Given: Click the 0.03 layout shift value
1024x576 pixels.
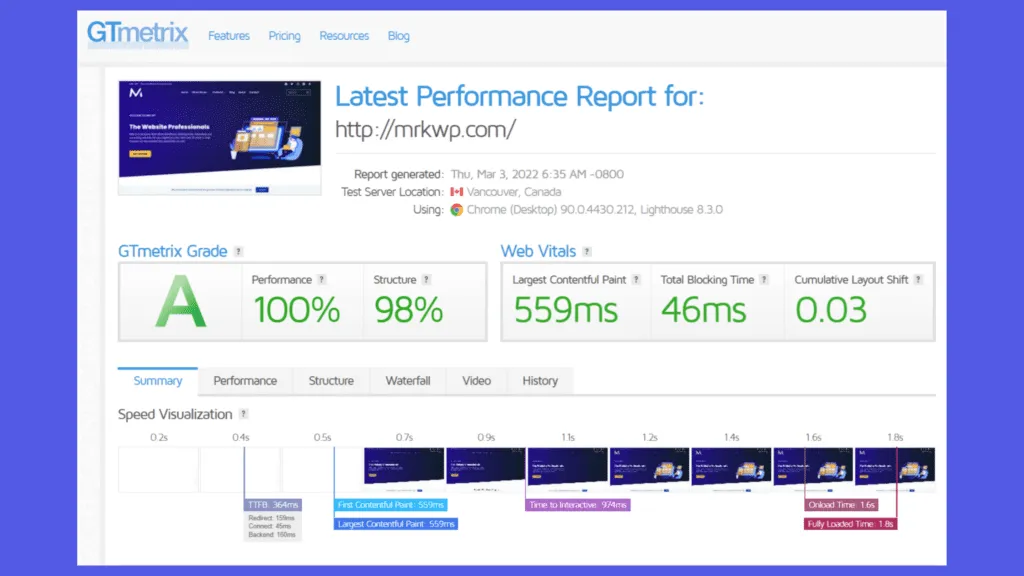Looking at the screenshot, I should tap(831, 310).
